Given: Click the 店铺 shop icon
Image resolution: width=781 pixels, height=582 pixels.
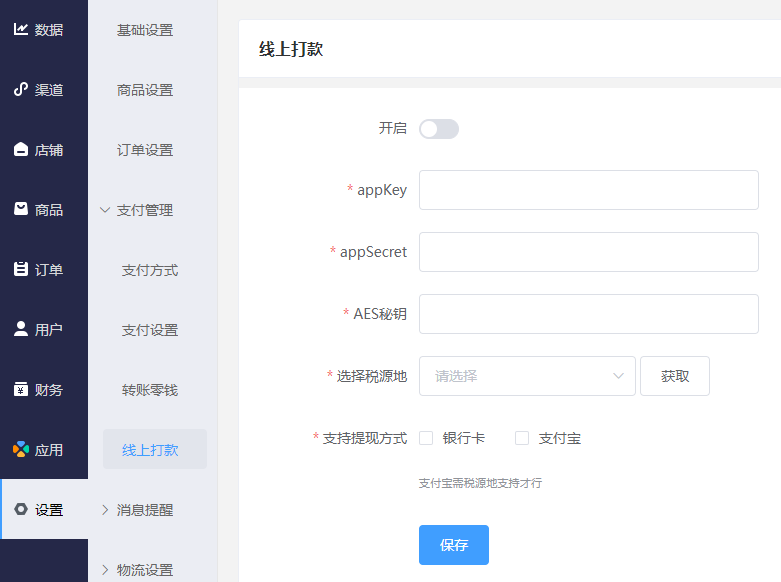Looking at the screenshot, I should (20, 149).
